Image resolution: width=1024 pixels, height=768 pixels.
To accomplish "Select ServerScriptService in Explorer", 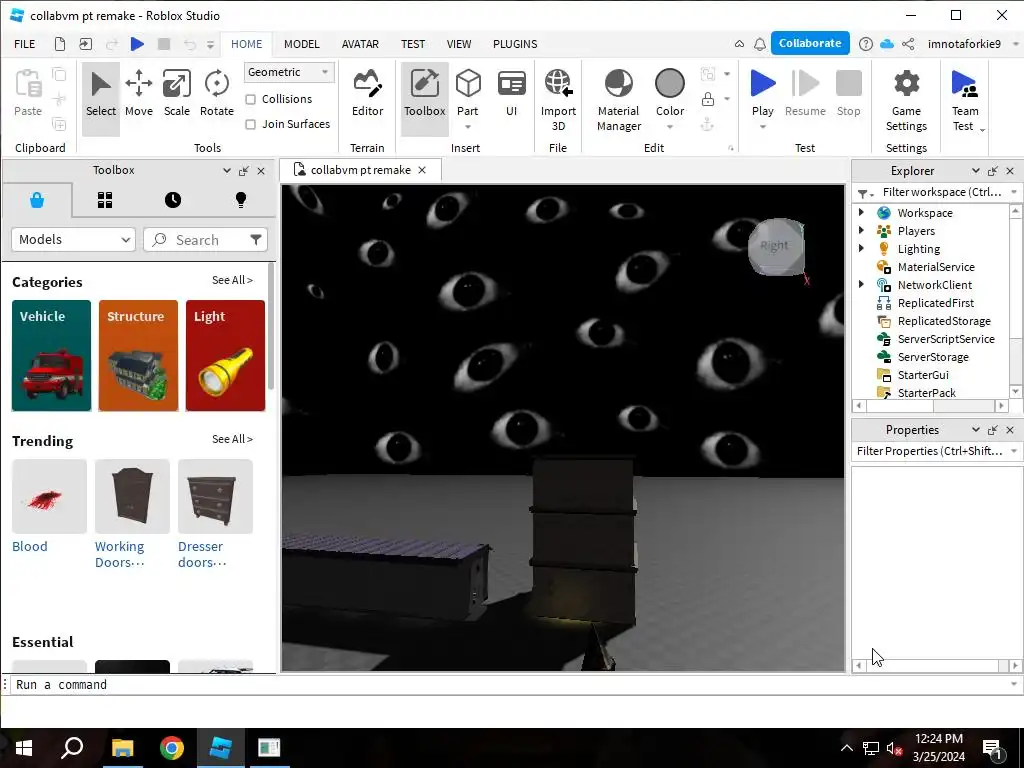I will click(946, 339).
